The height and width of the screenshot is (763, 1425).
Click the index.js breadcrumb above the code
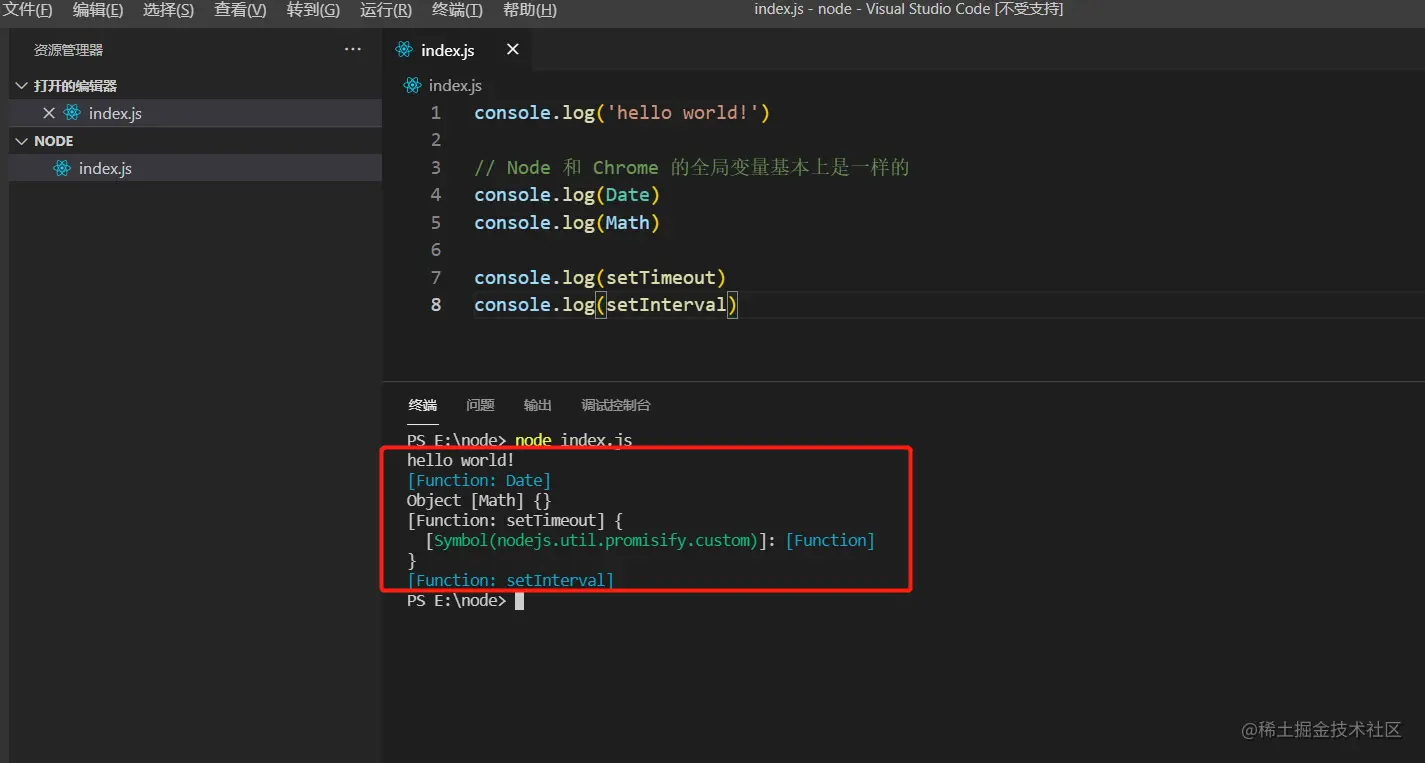tap(455, 86)
